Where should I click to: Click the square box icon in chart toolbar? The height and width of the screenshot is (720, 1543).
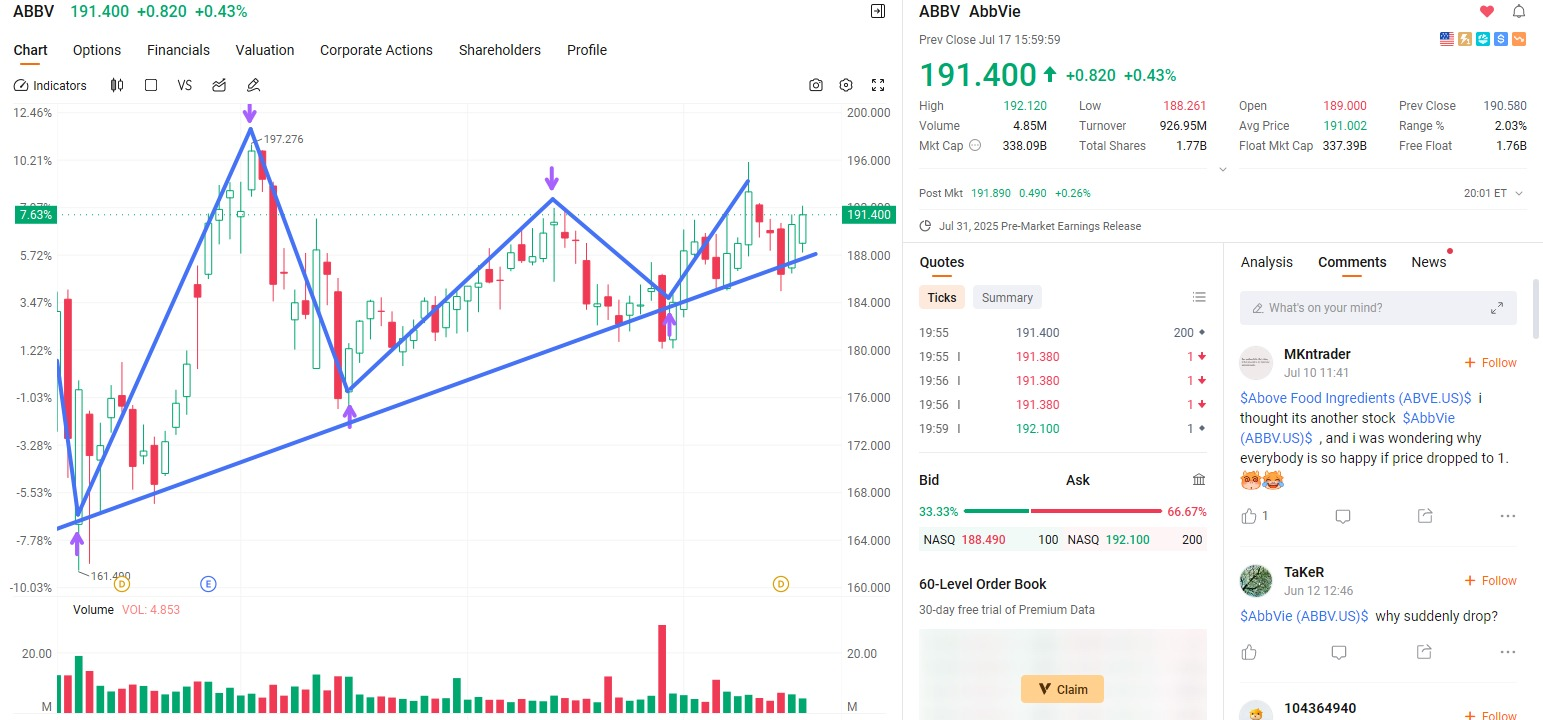pos(151,85)
